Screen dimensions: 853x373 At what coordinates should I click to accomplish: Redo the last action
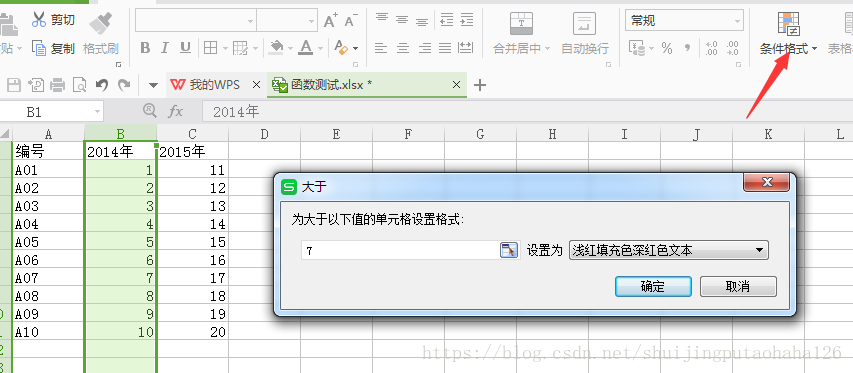click(125, 85)
